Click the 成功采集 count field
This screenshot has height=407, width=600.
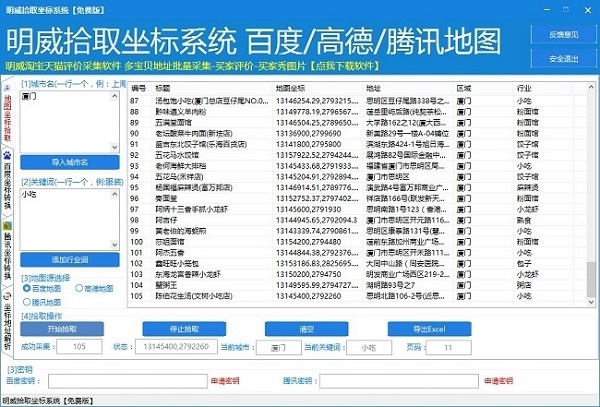[79, 347]
